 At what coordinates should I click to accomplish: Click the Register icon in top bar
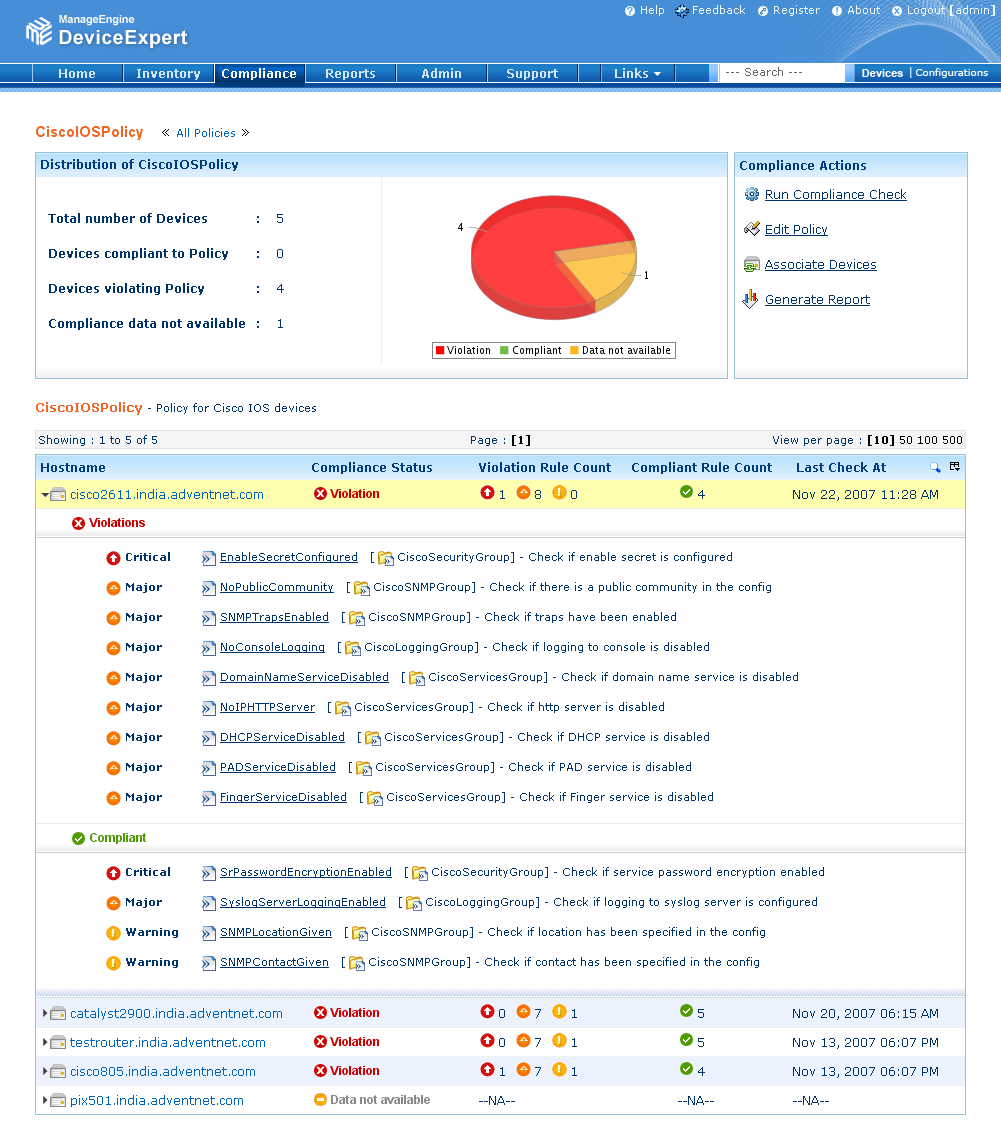[x=763, y=11]
